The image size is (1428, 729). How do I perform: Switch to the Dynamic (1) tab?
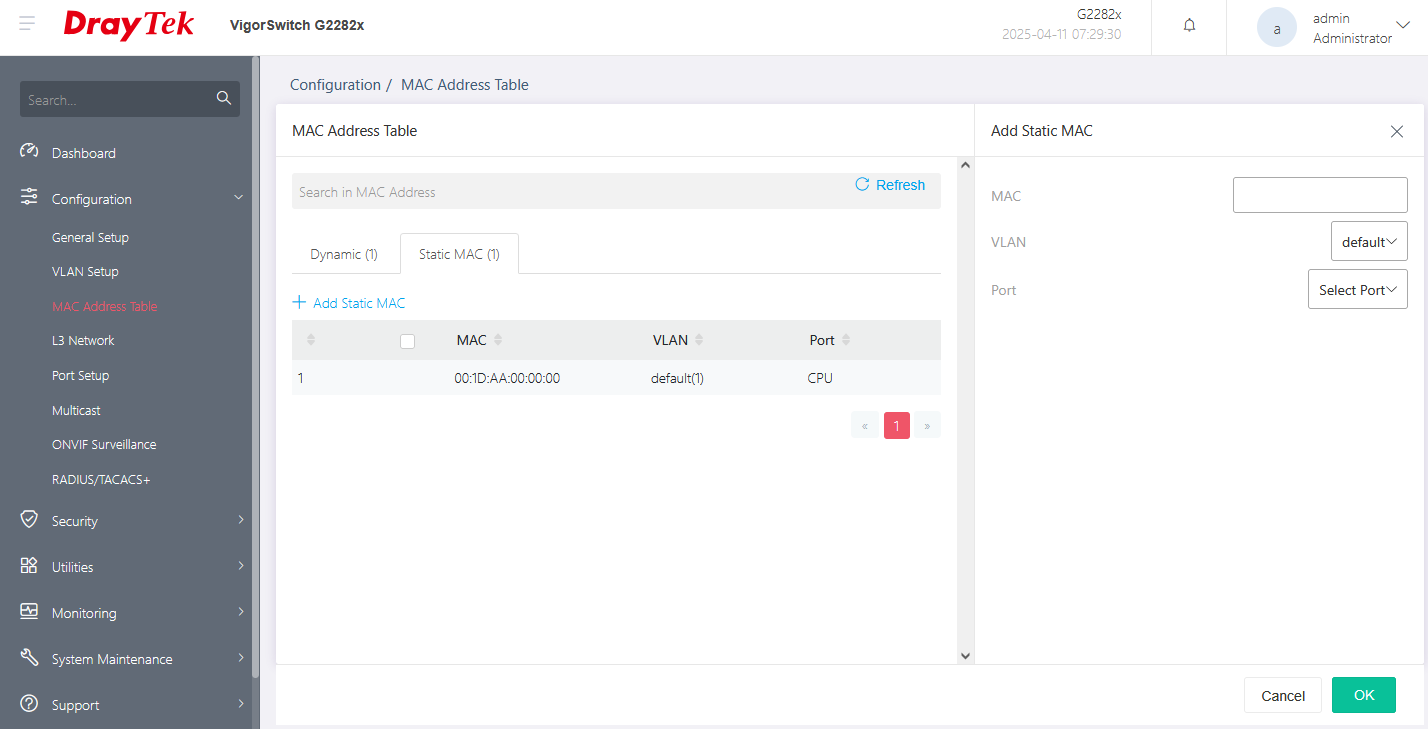344,254
